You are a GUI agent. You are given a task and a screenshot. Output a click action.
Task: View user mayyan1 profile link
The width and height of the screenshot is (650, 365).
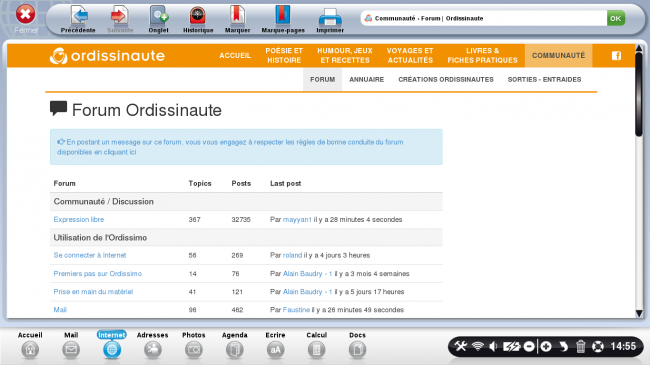297,219
